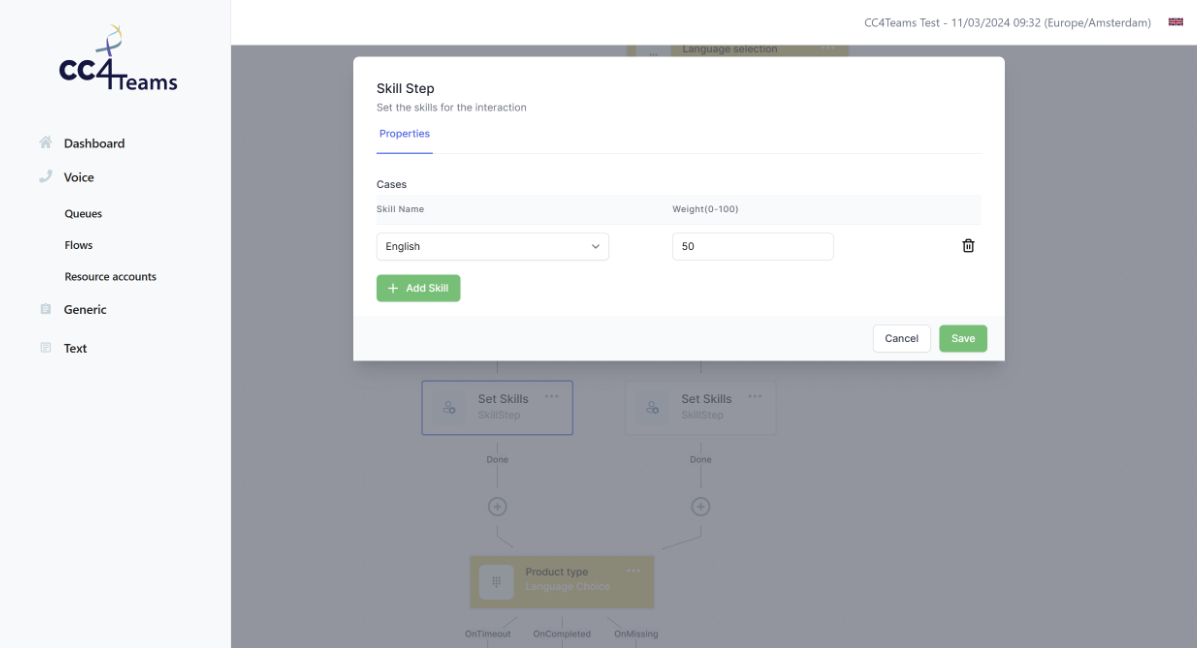Go to Flows in sidebar
The image size is (1197, 648).
point(79,245)
